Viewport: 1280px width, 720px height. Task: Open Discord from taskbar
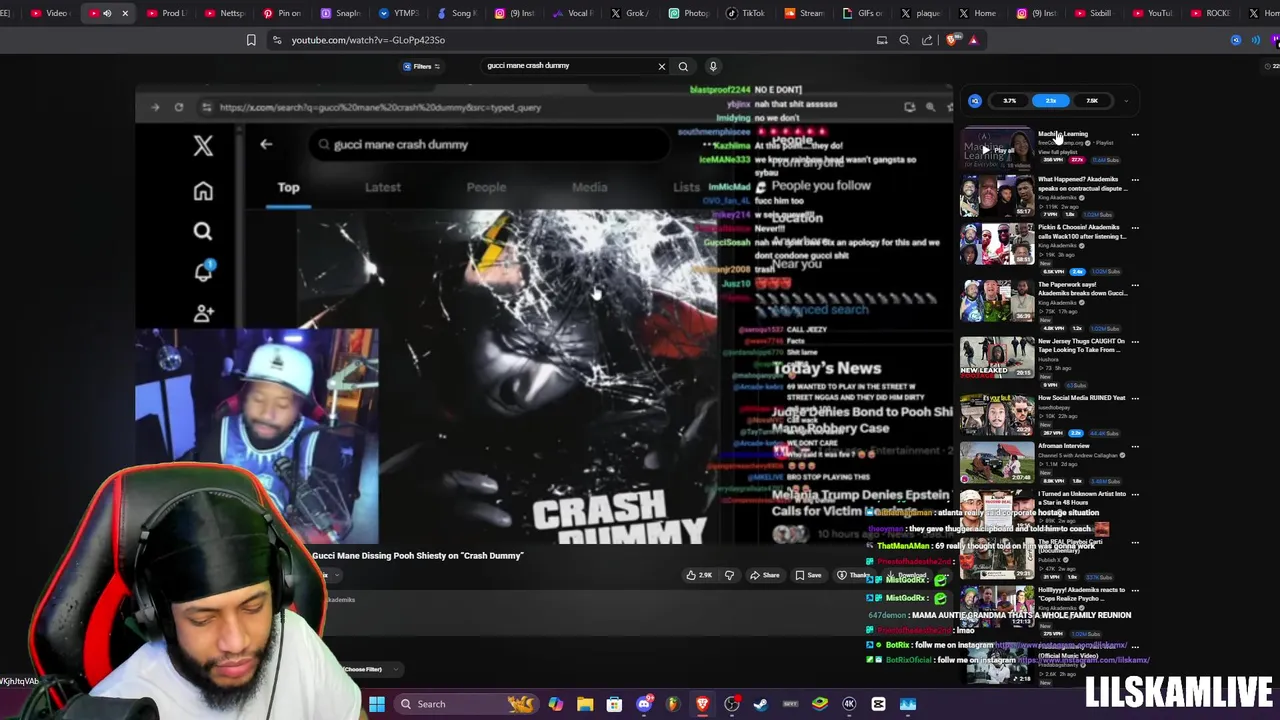pyautogui.click(x=644, y=704)
